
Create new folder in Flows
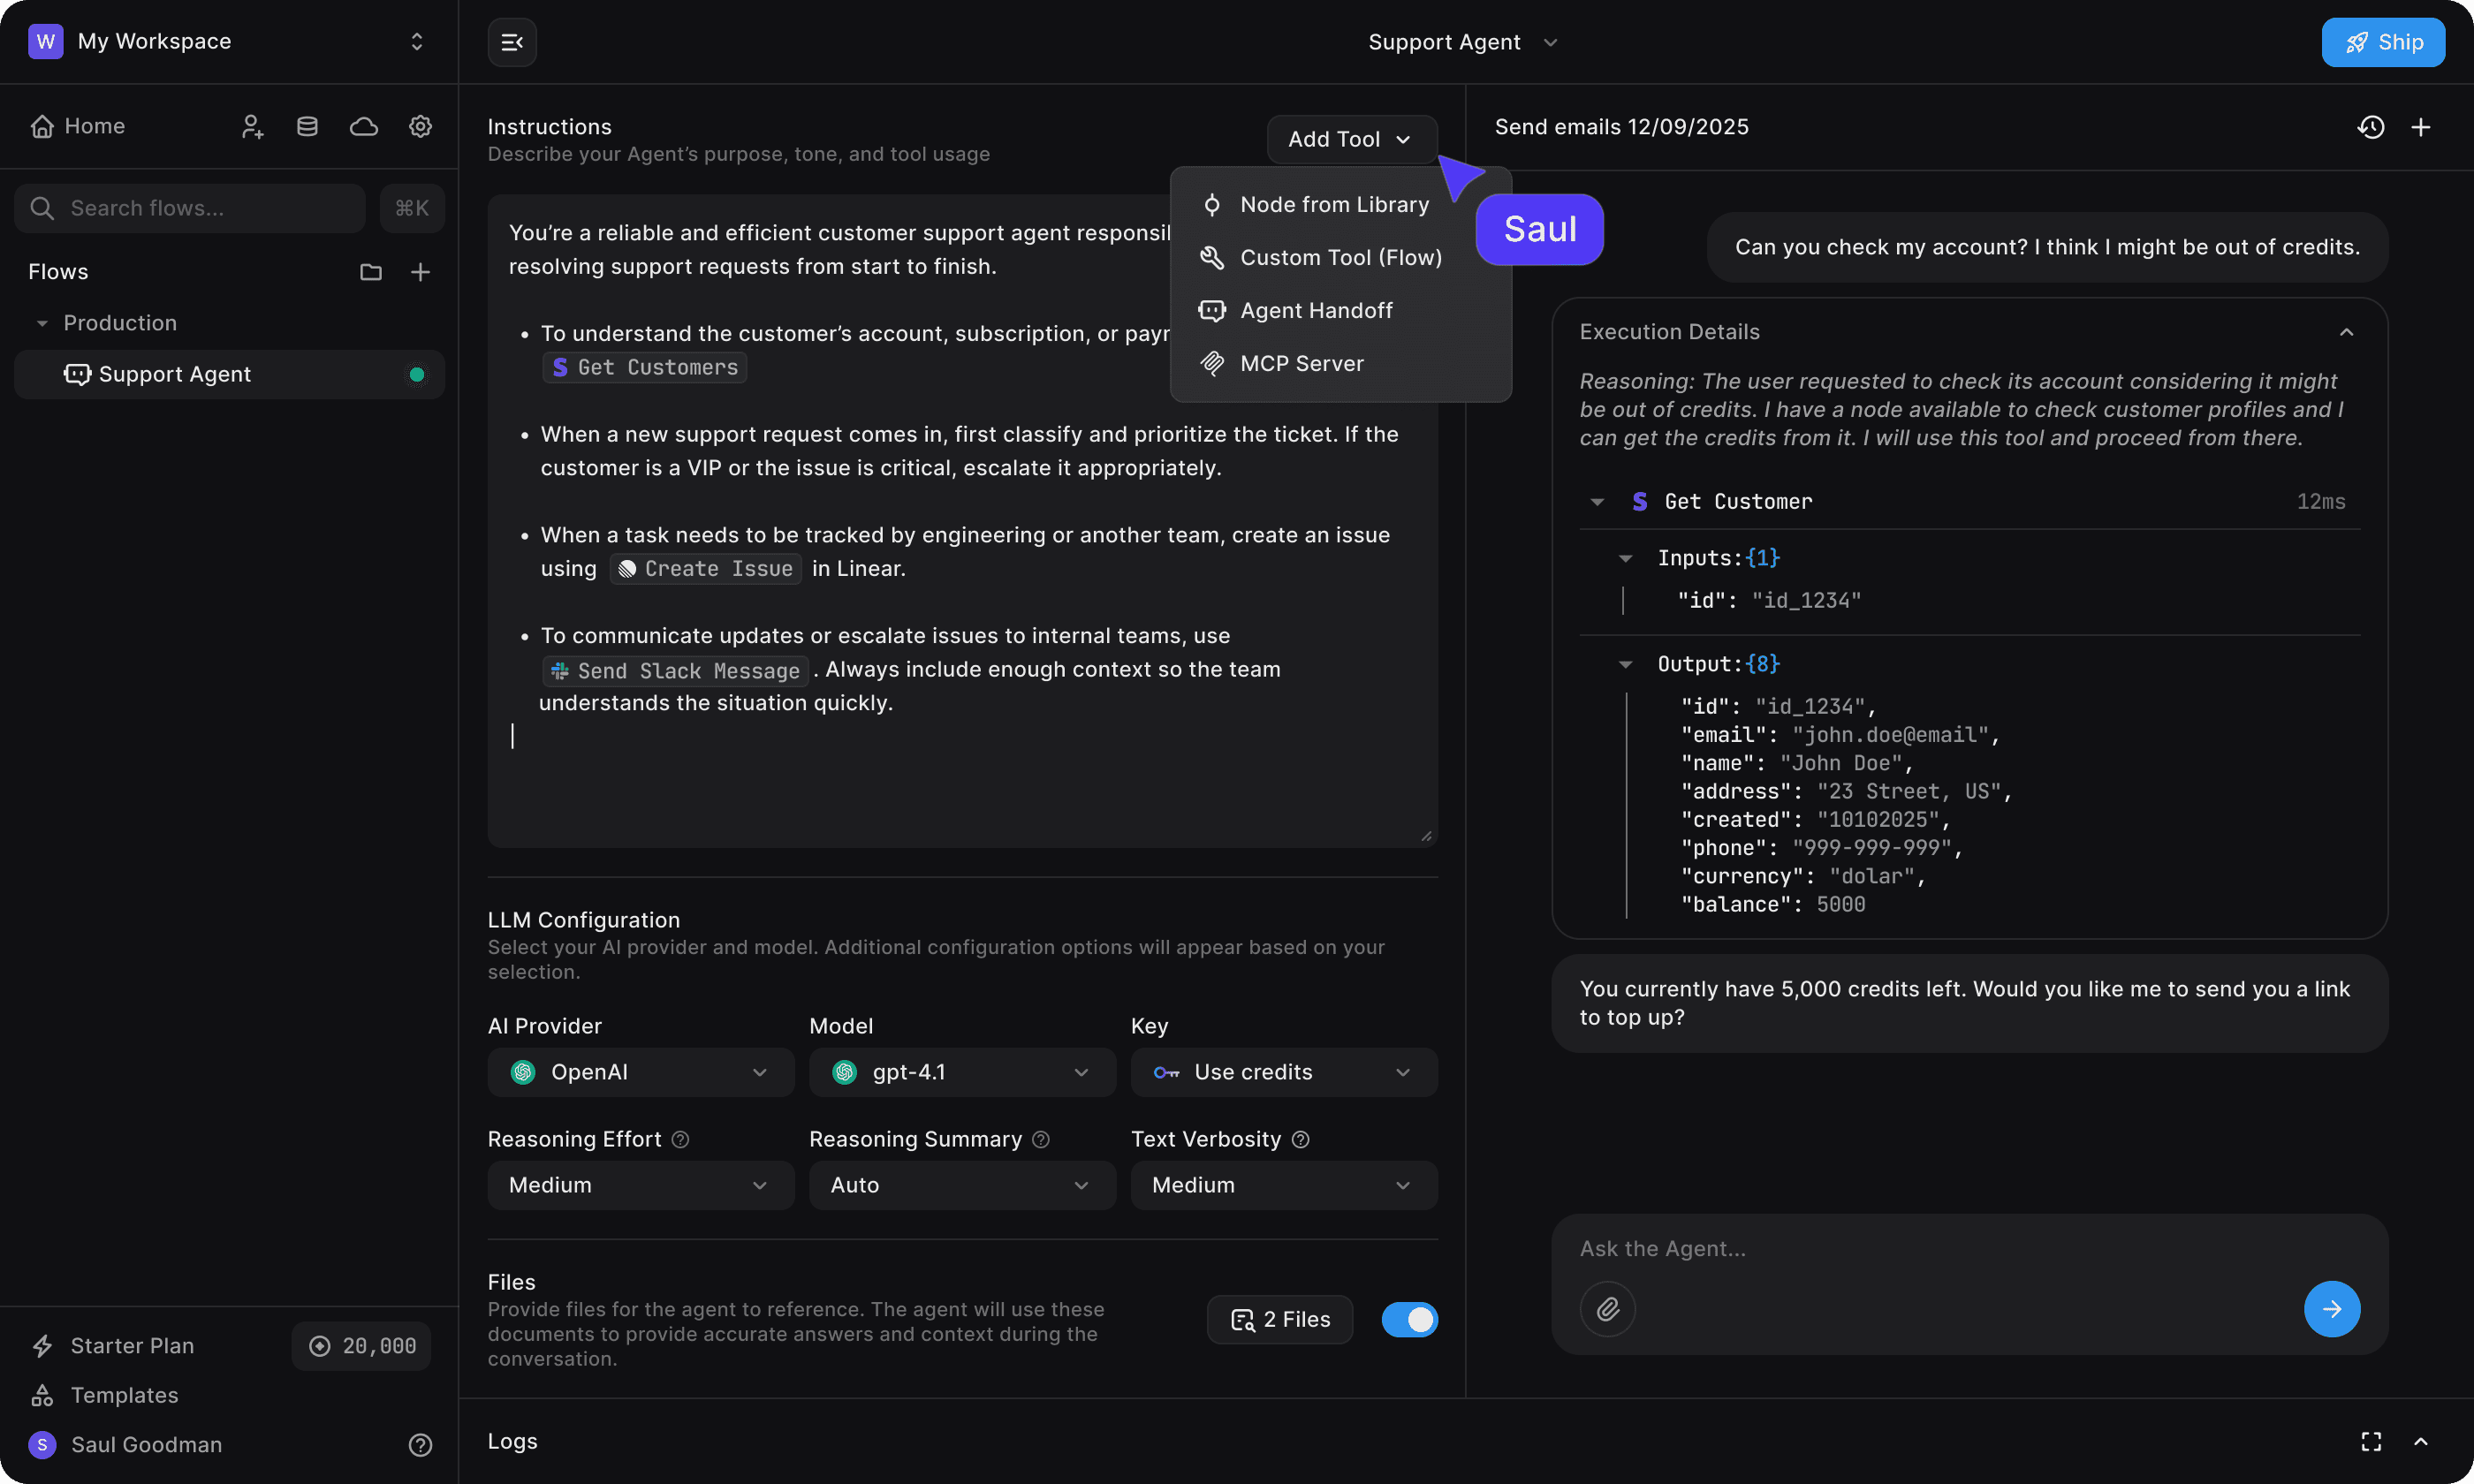point(371,272)
